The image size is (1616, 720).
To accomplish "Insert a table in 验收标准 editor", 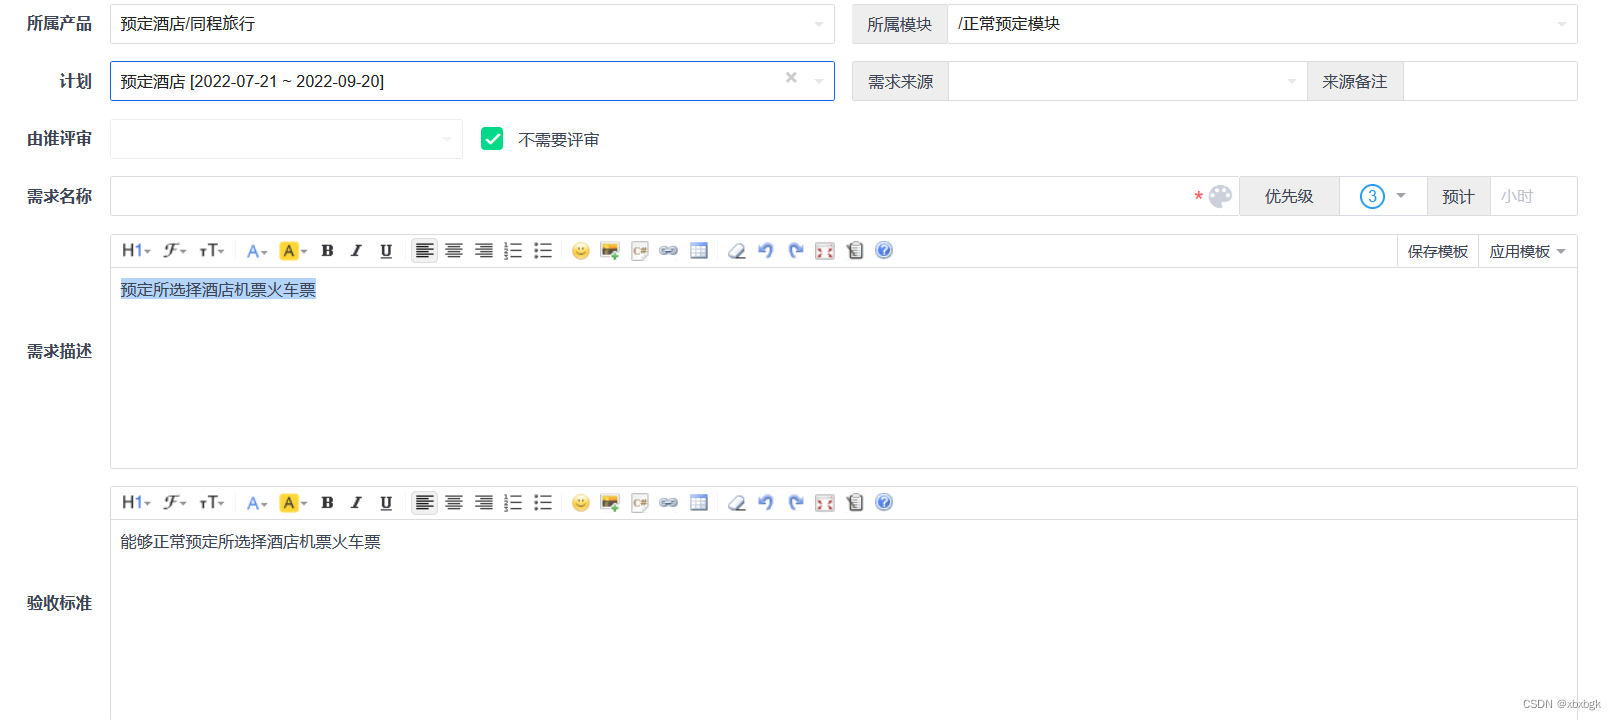I will (699, 503).
